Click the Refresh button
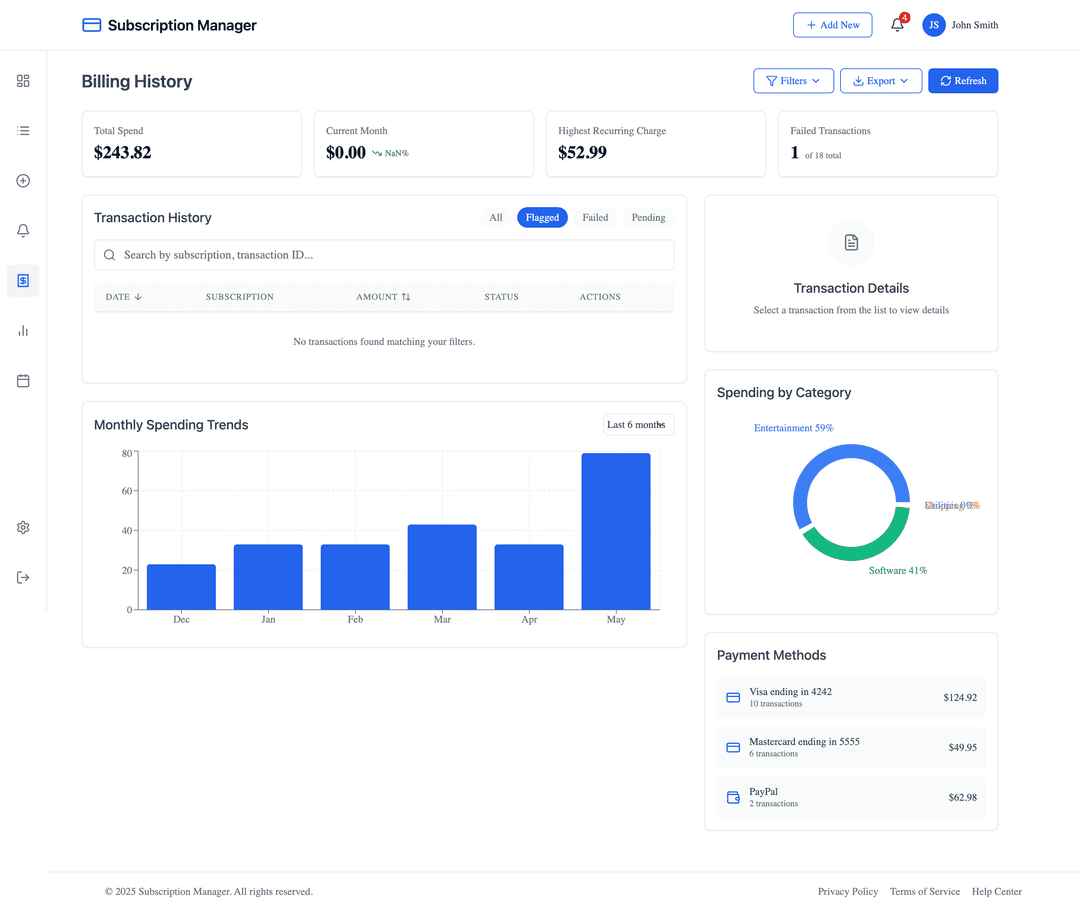 [x=963, y=80]
